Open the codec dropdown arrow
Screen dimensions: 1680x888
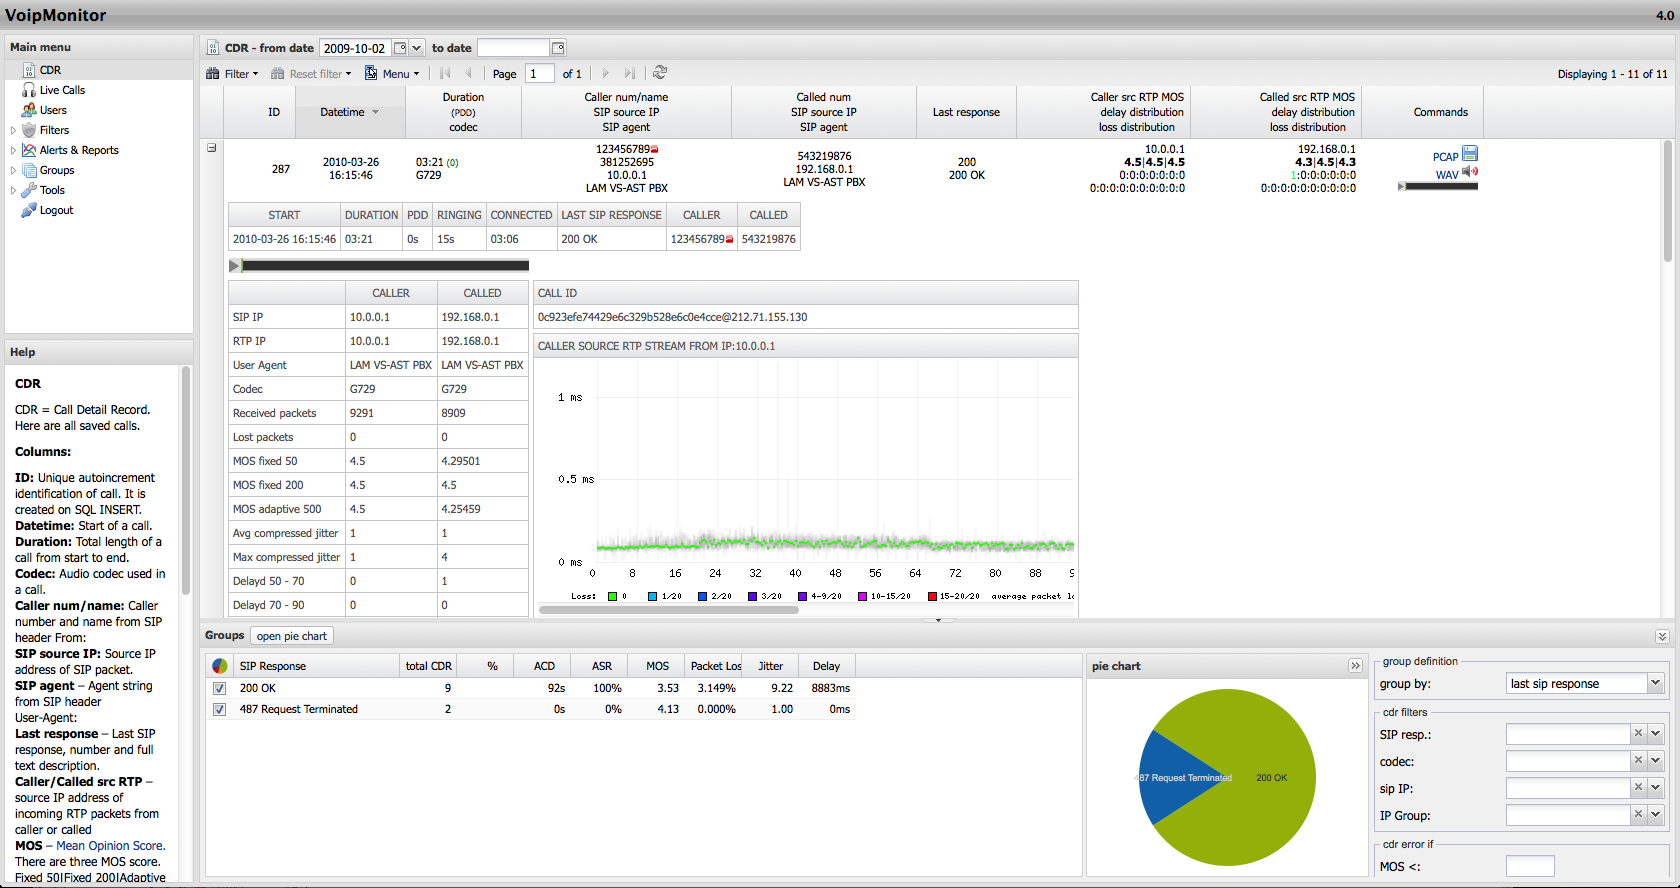(x=1655, y=761)
